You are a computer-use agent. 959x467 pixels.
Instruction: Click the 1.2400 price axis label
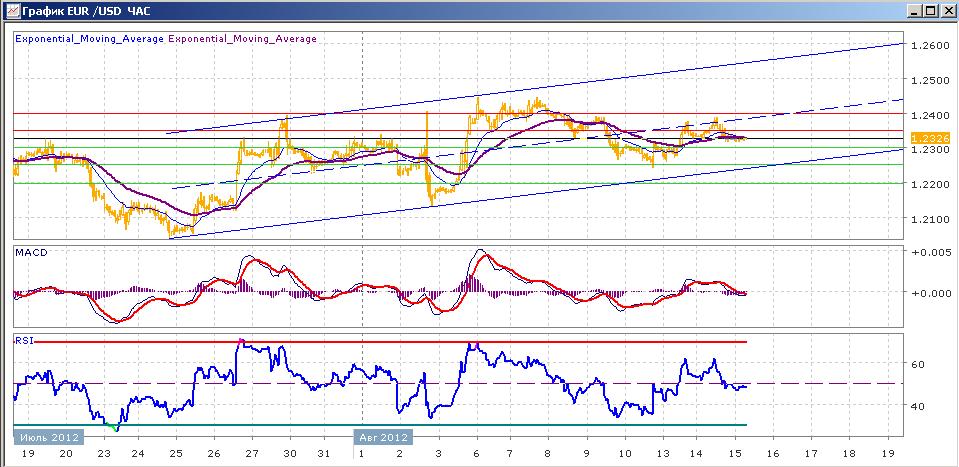click(928, 115)
